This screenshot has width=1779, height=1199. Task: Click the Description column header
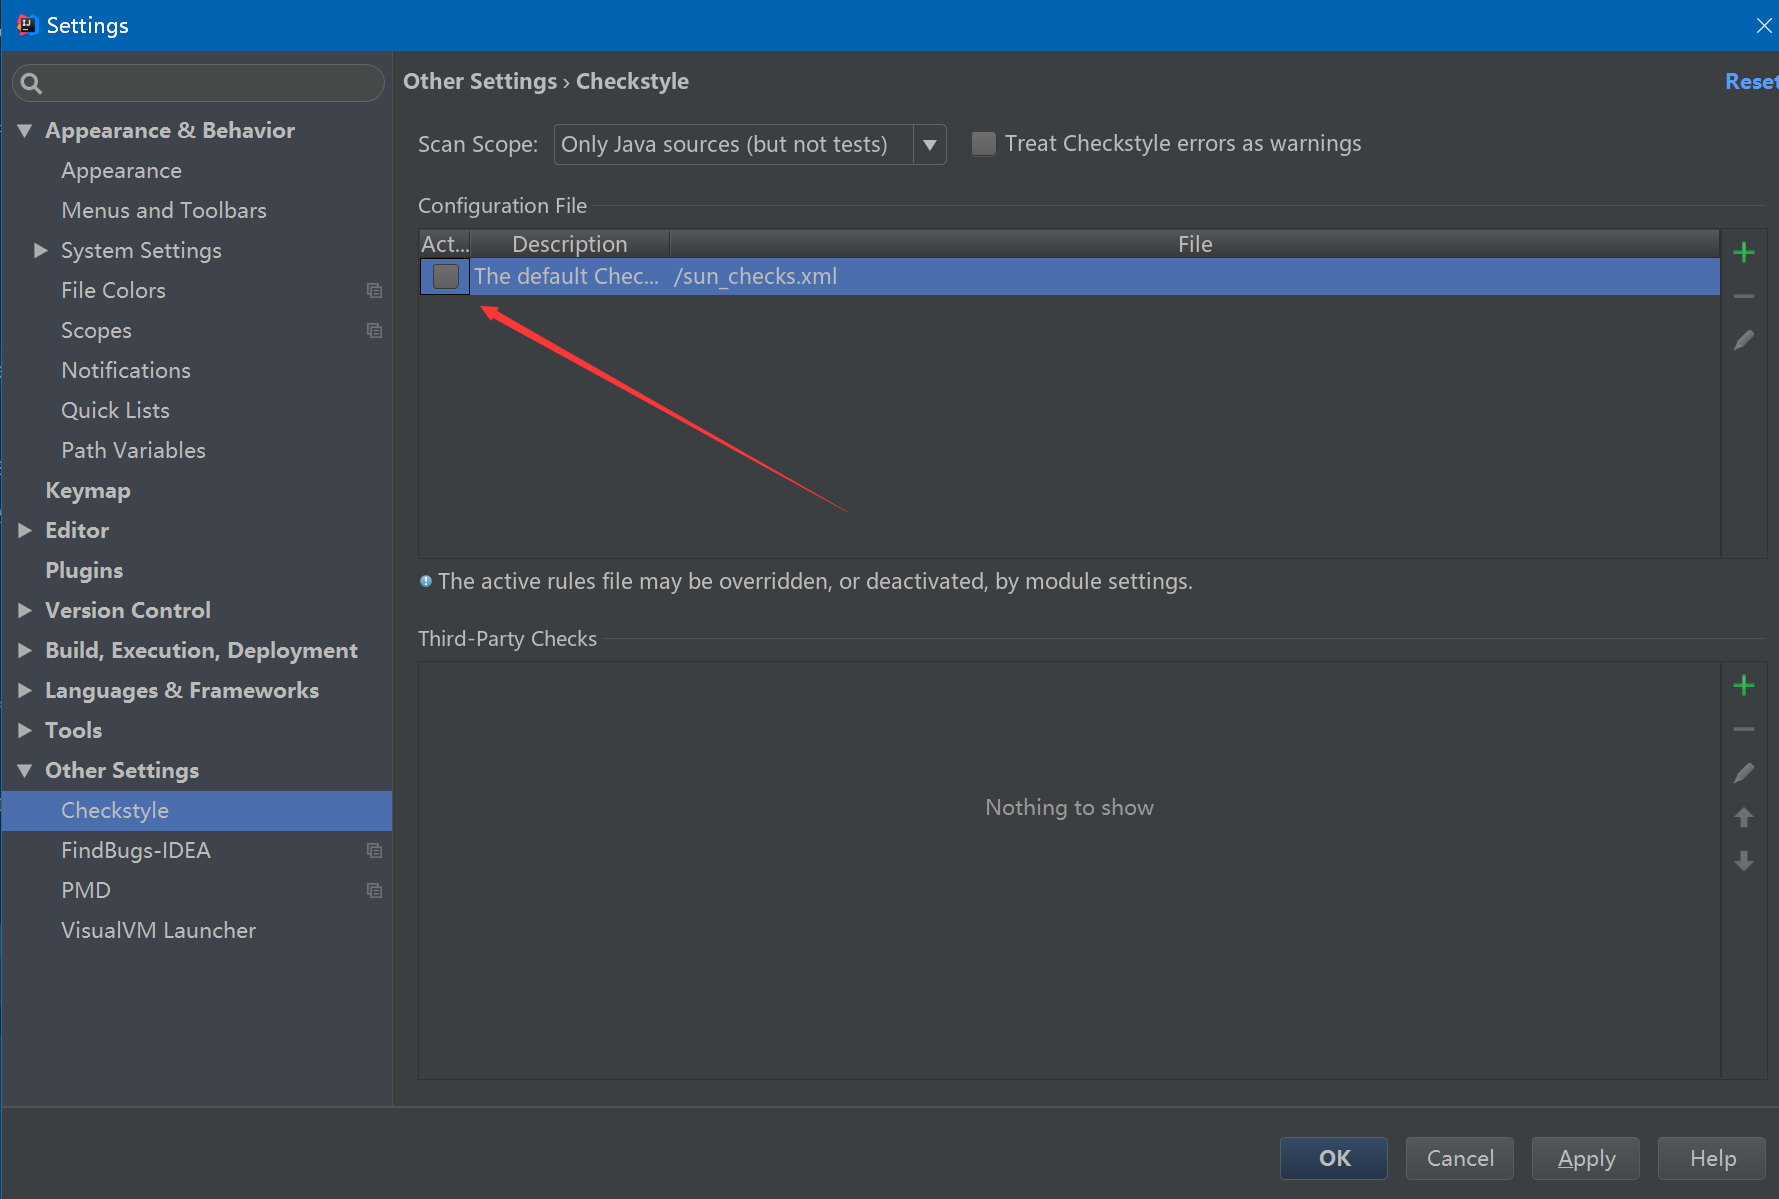coord(569,244)
